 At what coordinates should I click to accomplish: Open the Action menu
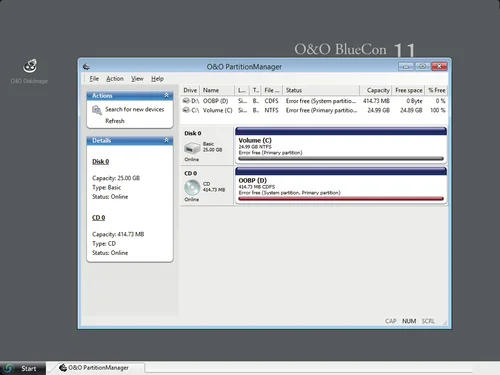[115, 79]
